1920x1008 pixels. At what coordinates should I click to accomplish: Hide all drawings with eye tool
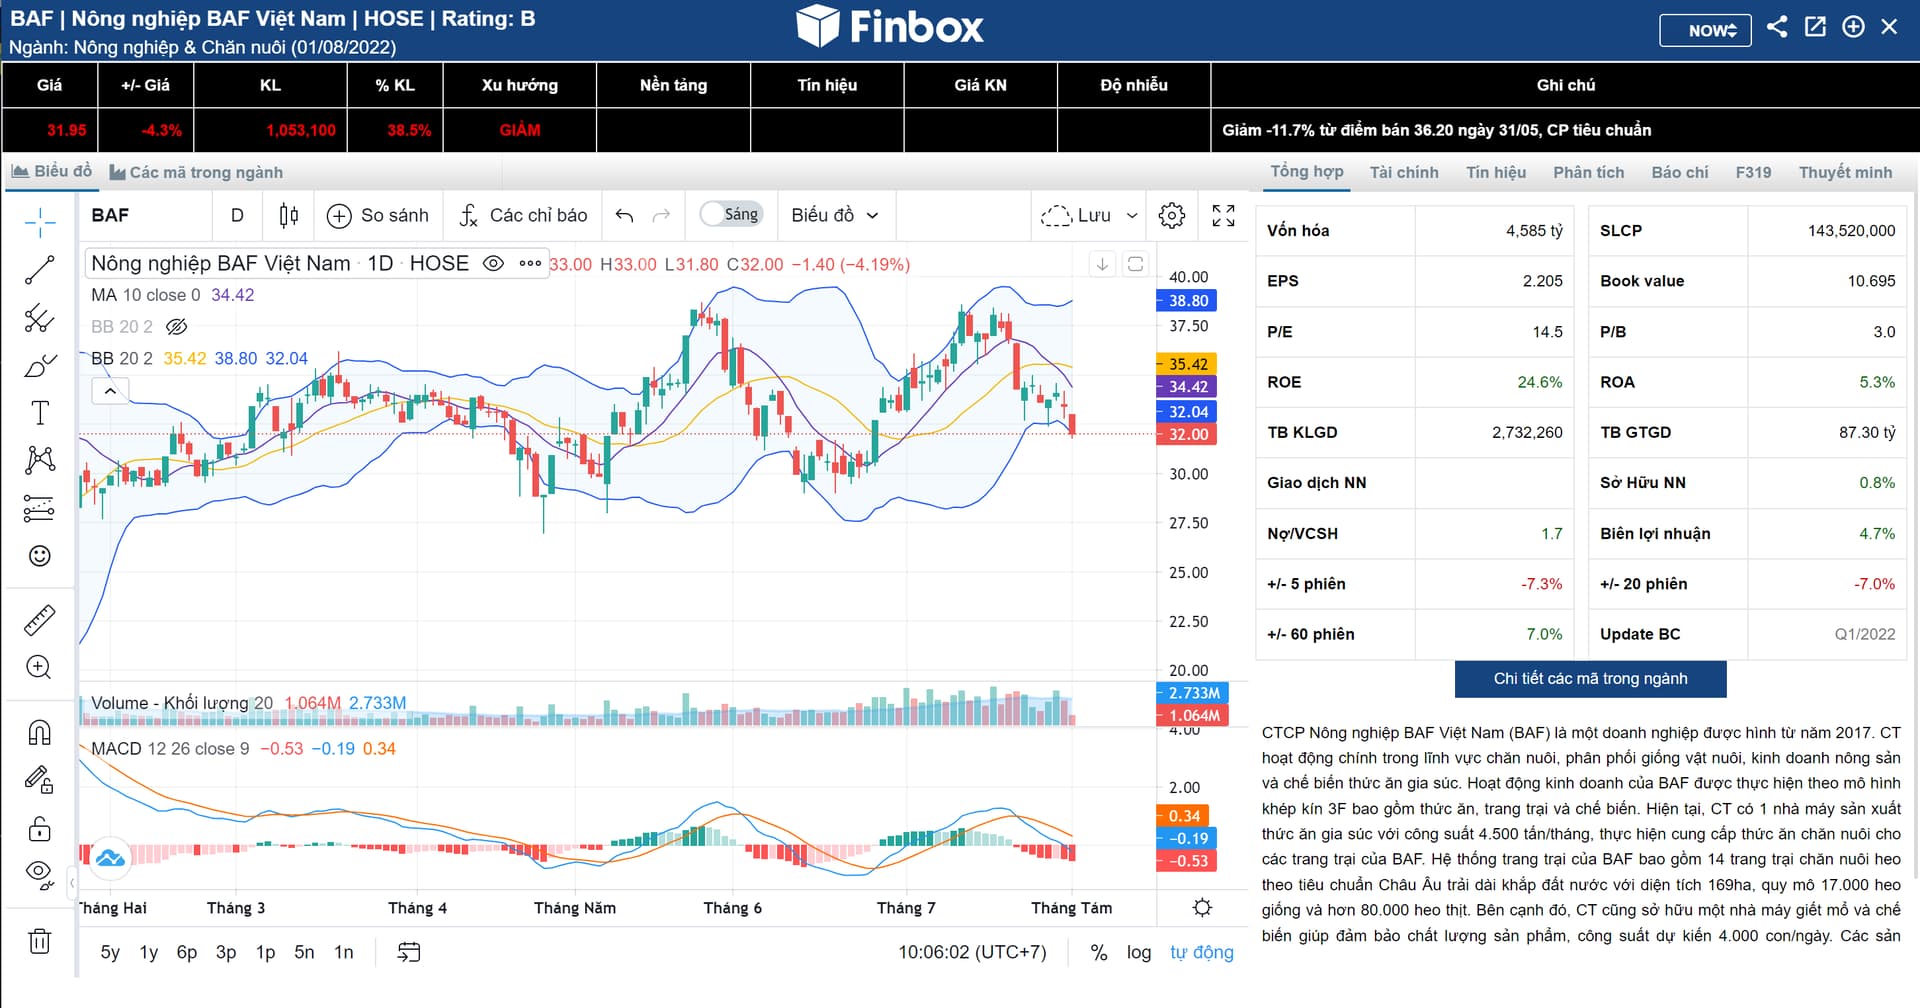(40, 875)
